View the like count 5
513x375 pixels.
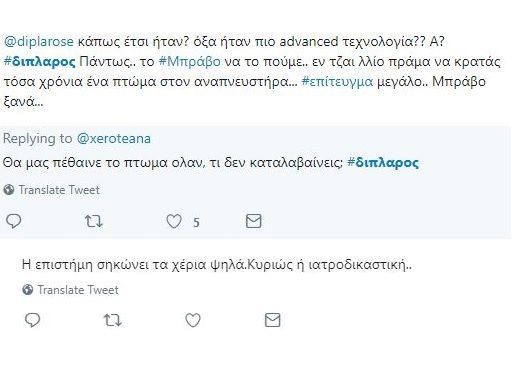tap(196, 222)
